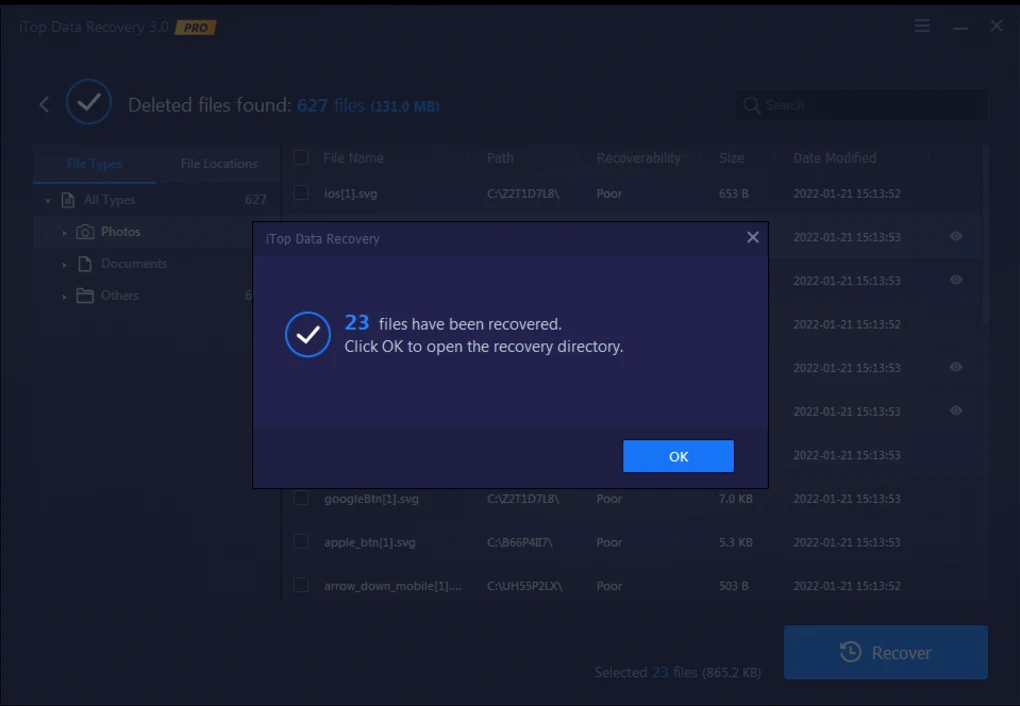Switch to the File Locations tab
1020x706 pixels.
coord(219,164)
